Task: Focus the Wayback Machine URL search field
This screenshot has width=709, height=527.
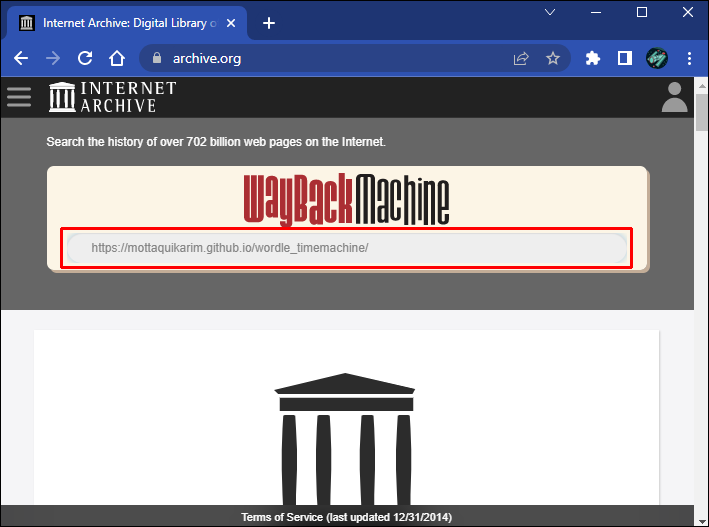Action: tap(347, 248)
